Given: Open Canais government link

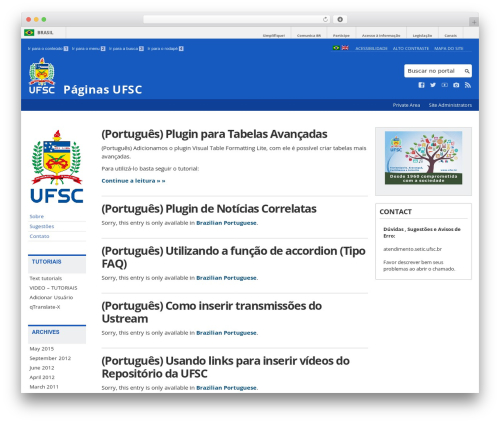Looking at the screenshot, I should pos(450,35).
